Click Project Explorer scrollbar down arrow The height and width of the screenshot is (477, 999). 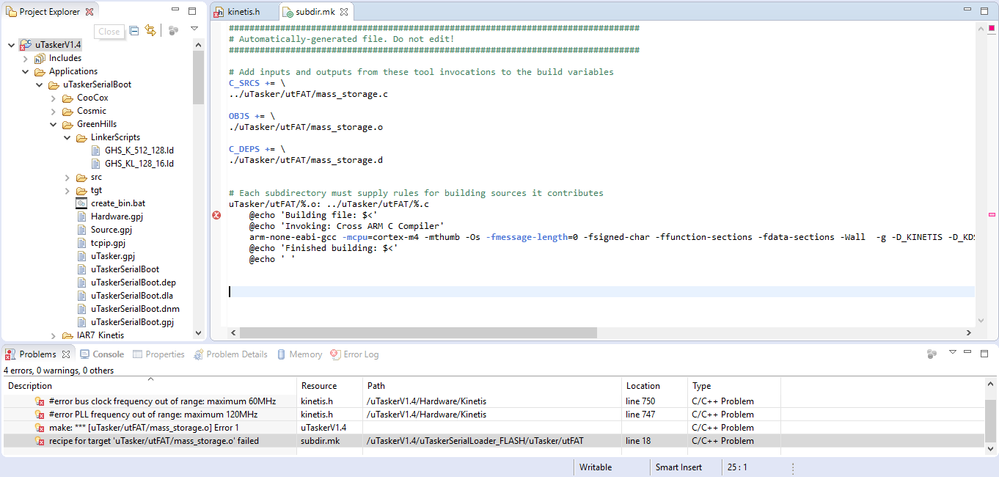coord(198,333)
